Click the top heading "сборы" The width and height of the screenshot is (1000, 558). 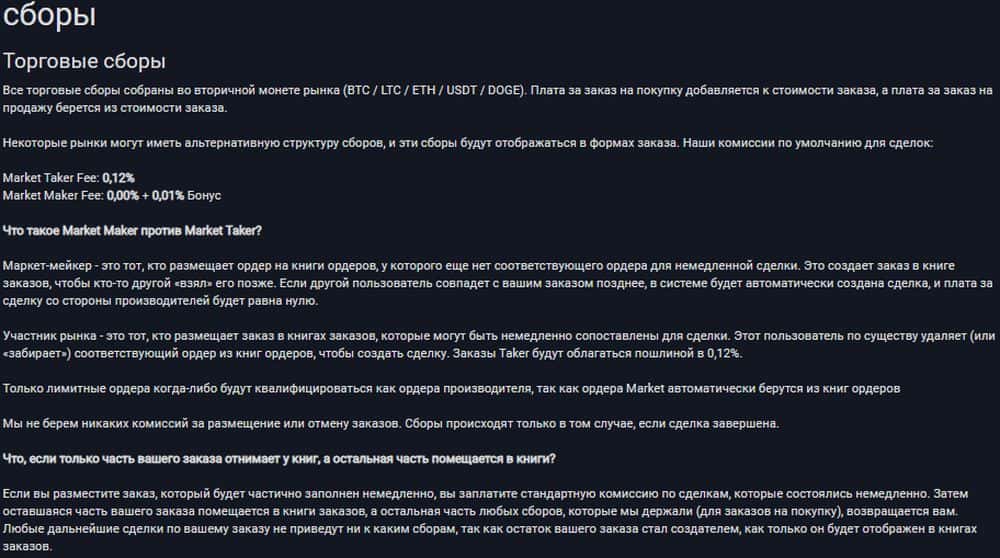[x=48, y=17]
